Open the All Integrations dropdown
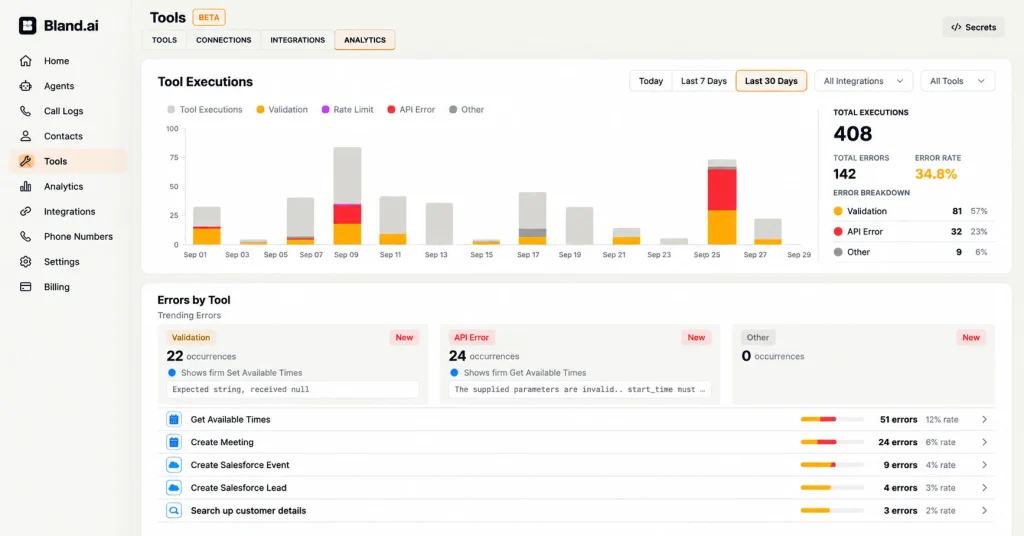1024x536 pixels. (x=863, y=81)
